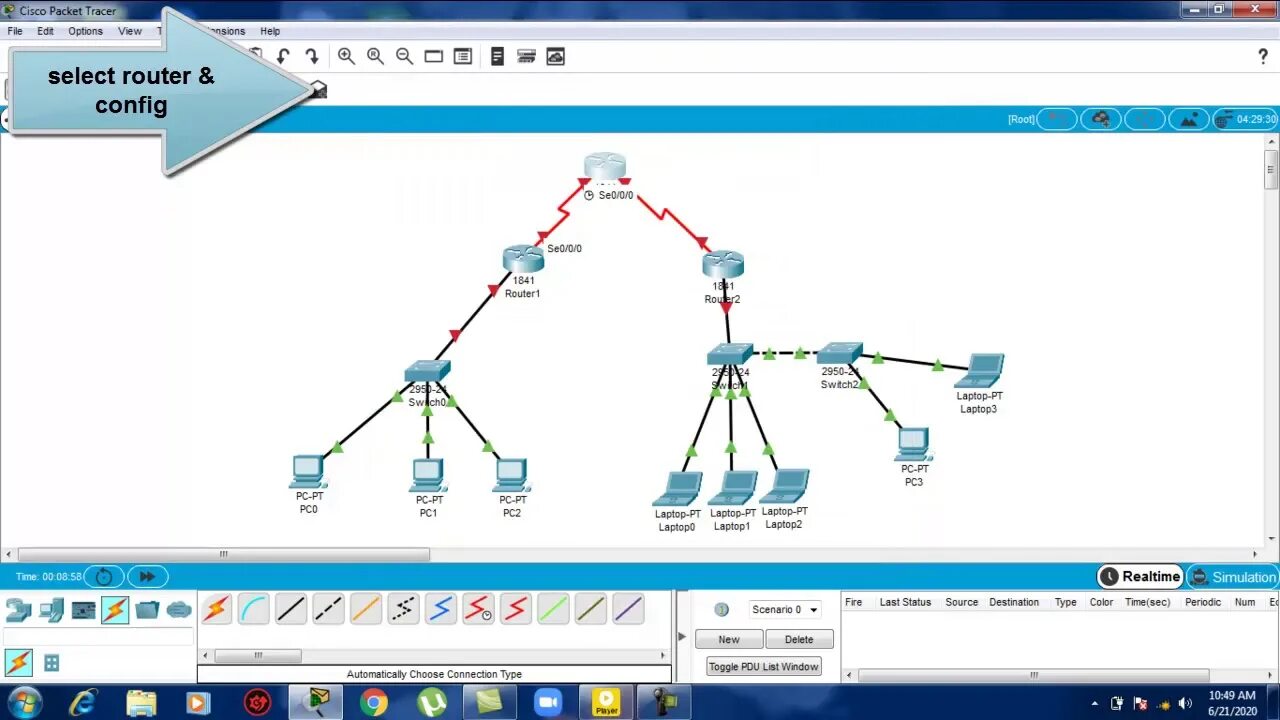Open the drawing palette rectangle icon
This screenshot has width=1280, height=720.
pos(433,56)
